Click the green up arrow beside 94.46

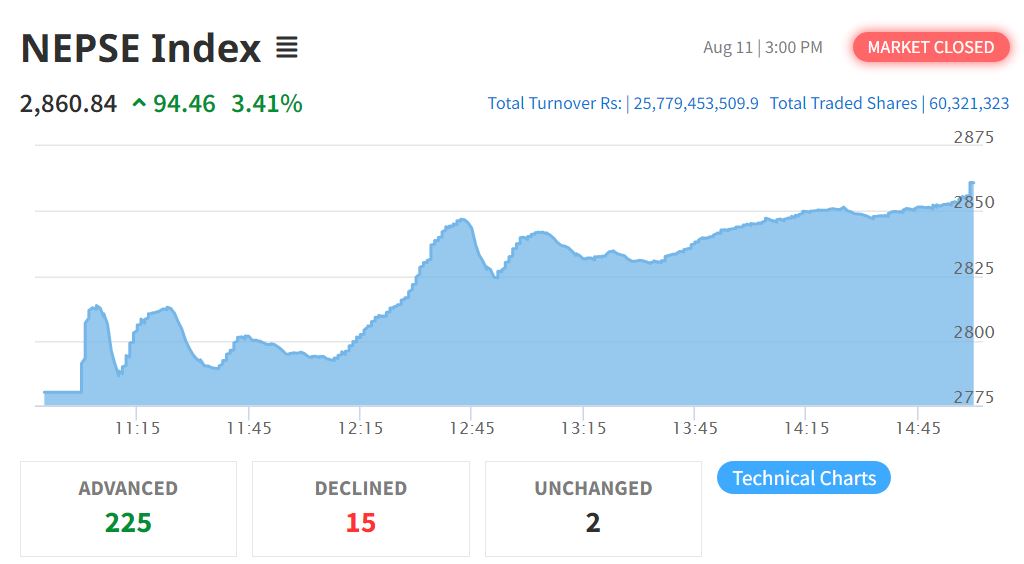(x=138, y=103)
